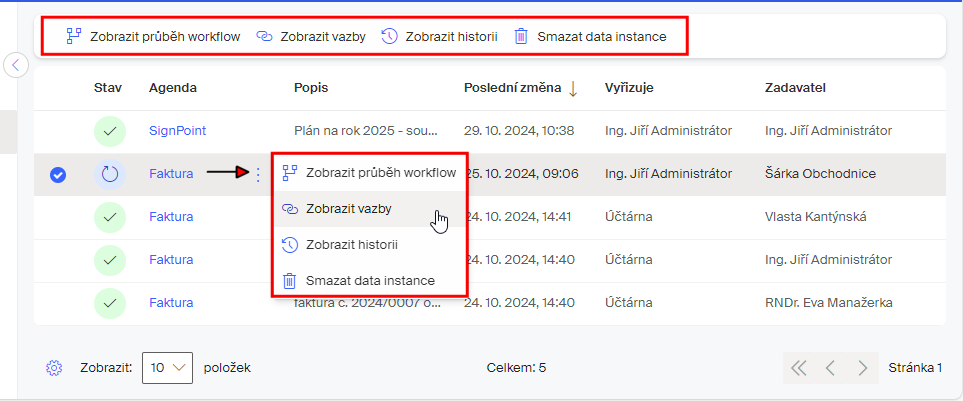Toggle the sort arrow next to Poslední změna
This screenshot has height=401, width=963.
[x=573, y=88]
